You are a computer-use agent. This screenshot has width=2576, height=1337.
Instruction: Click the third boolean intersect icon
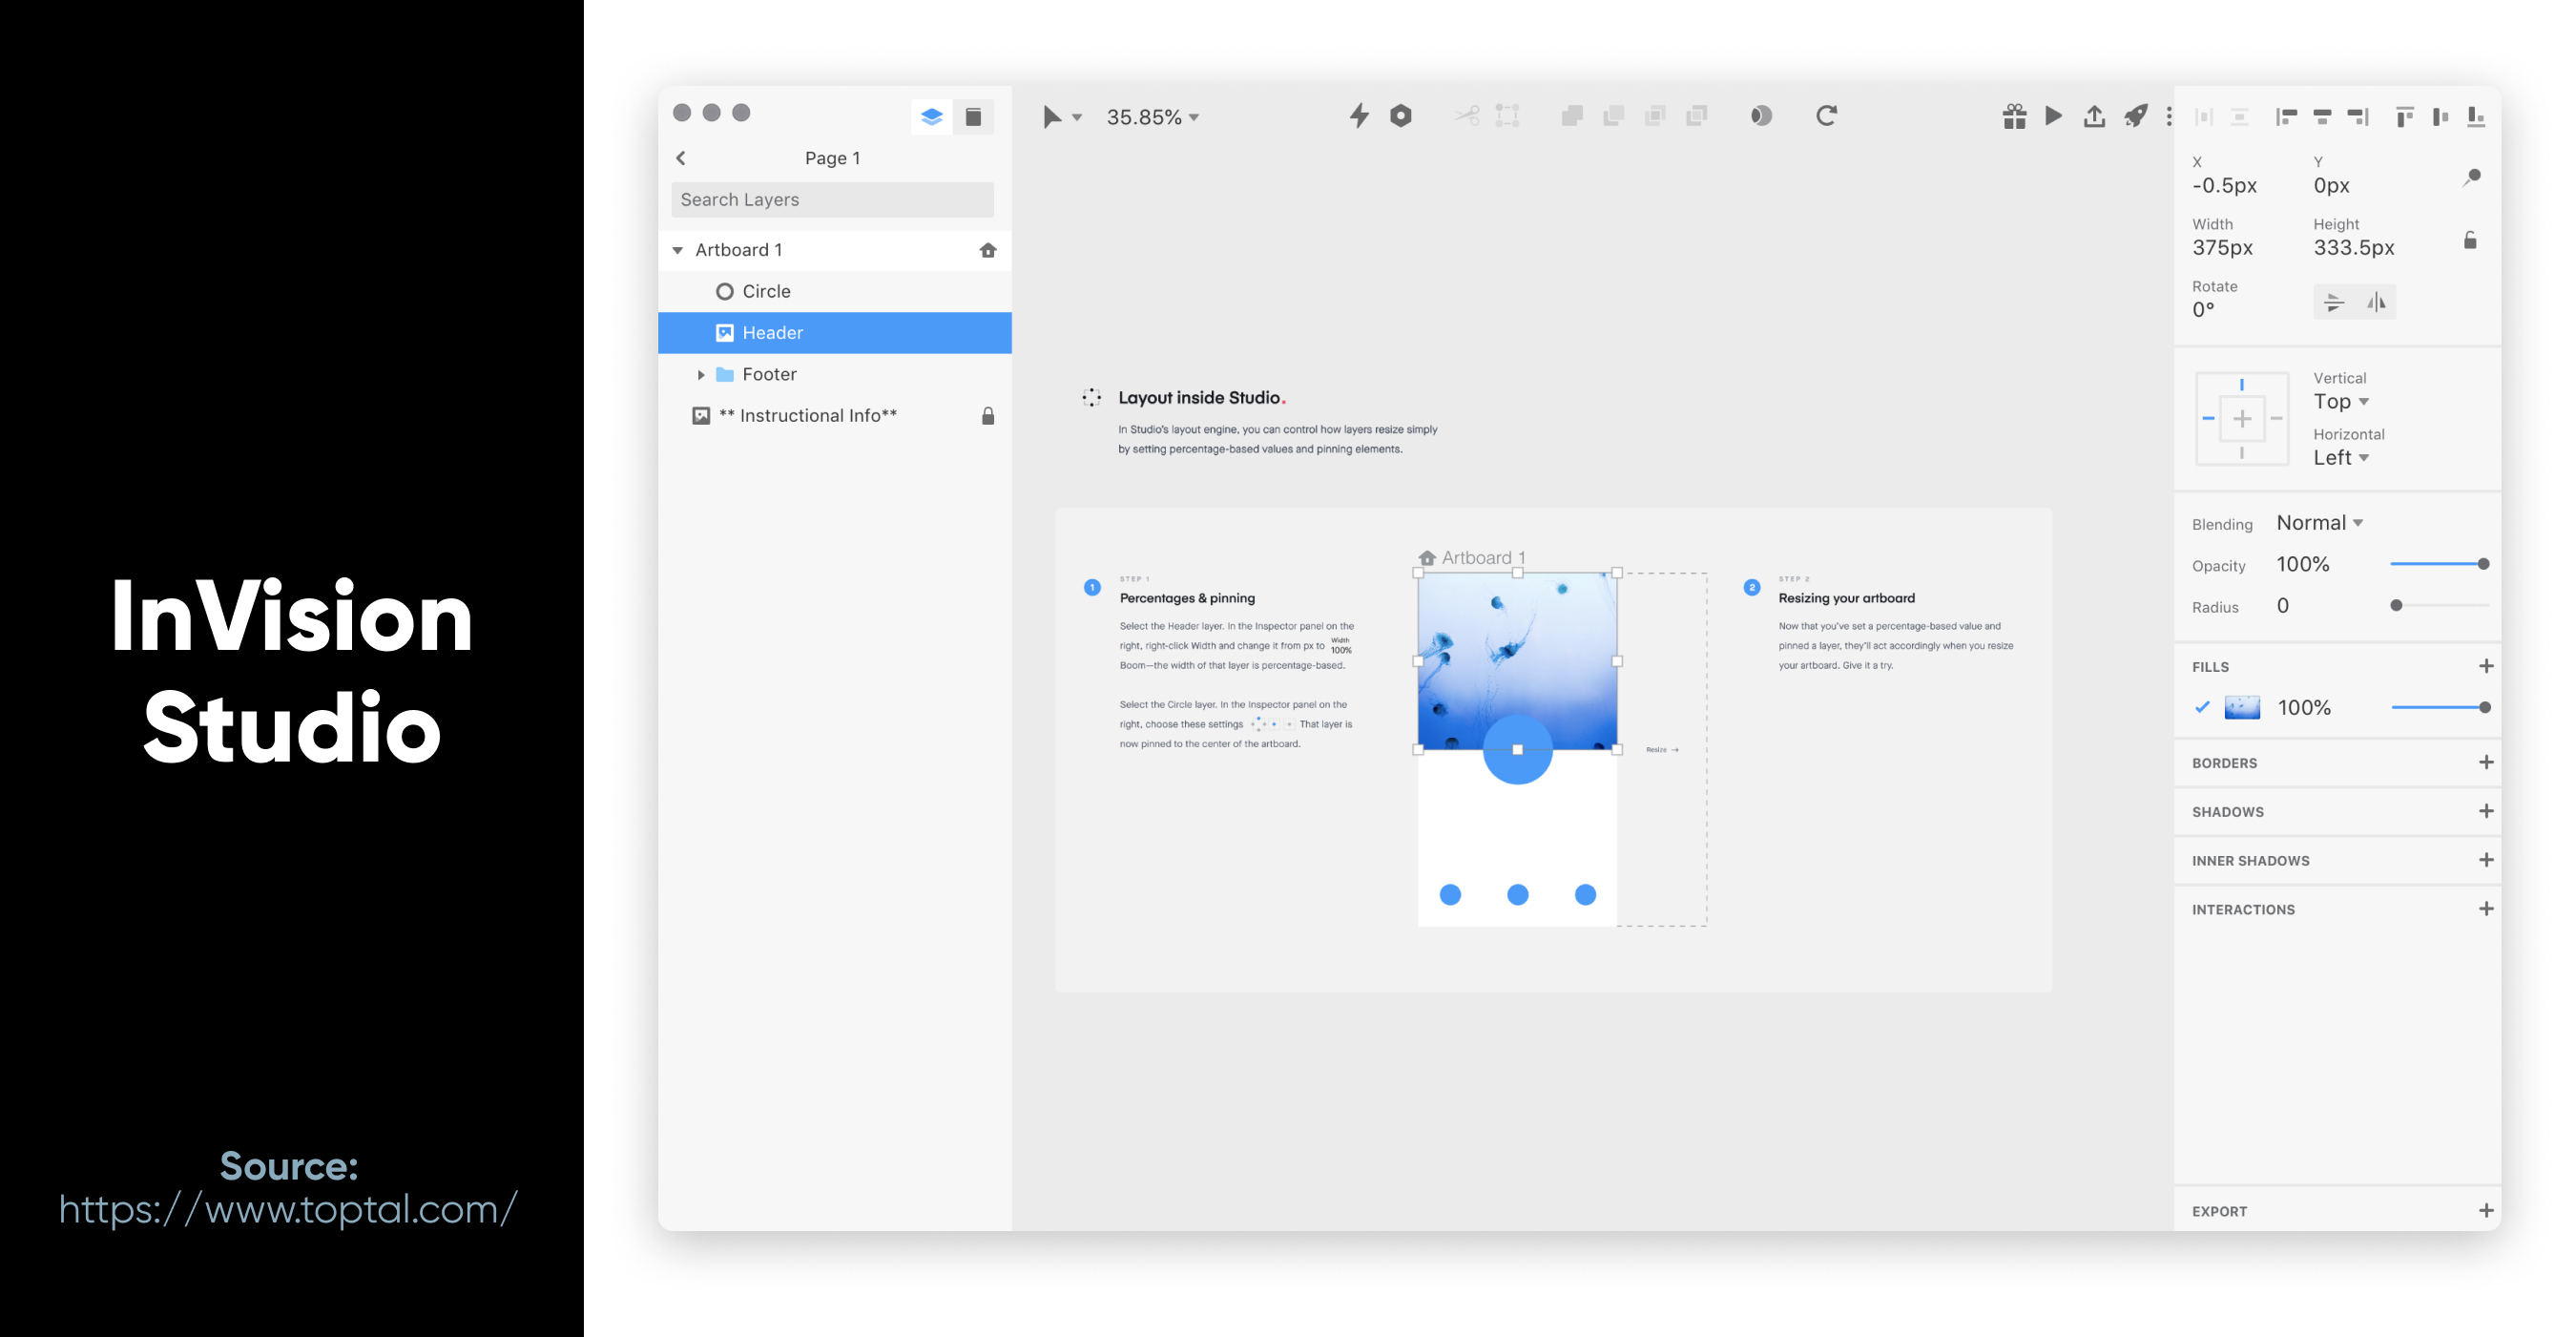(1655, 116)
